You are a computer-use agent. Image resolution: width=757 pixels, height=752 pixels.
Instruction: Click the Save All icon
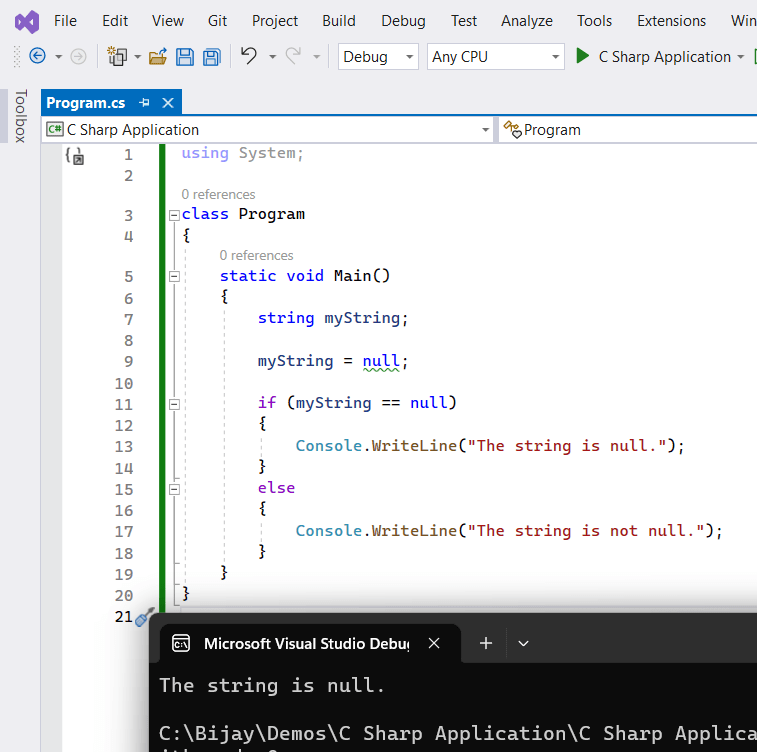click(x=211, y=56)
